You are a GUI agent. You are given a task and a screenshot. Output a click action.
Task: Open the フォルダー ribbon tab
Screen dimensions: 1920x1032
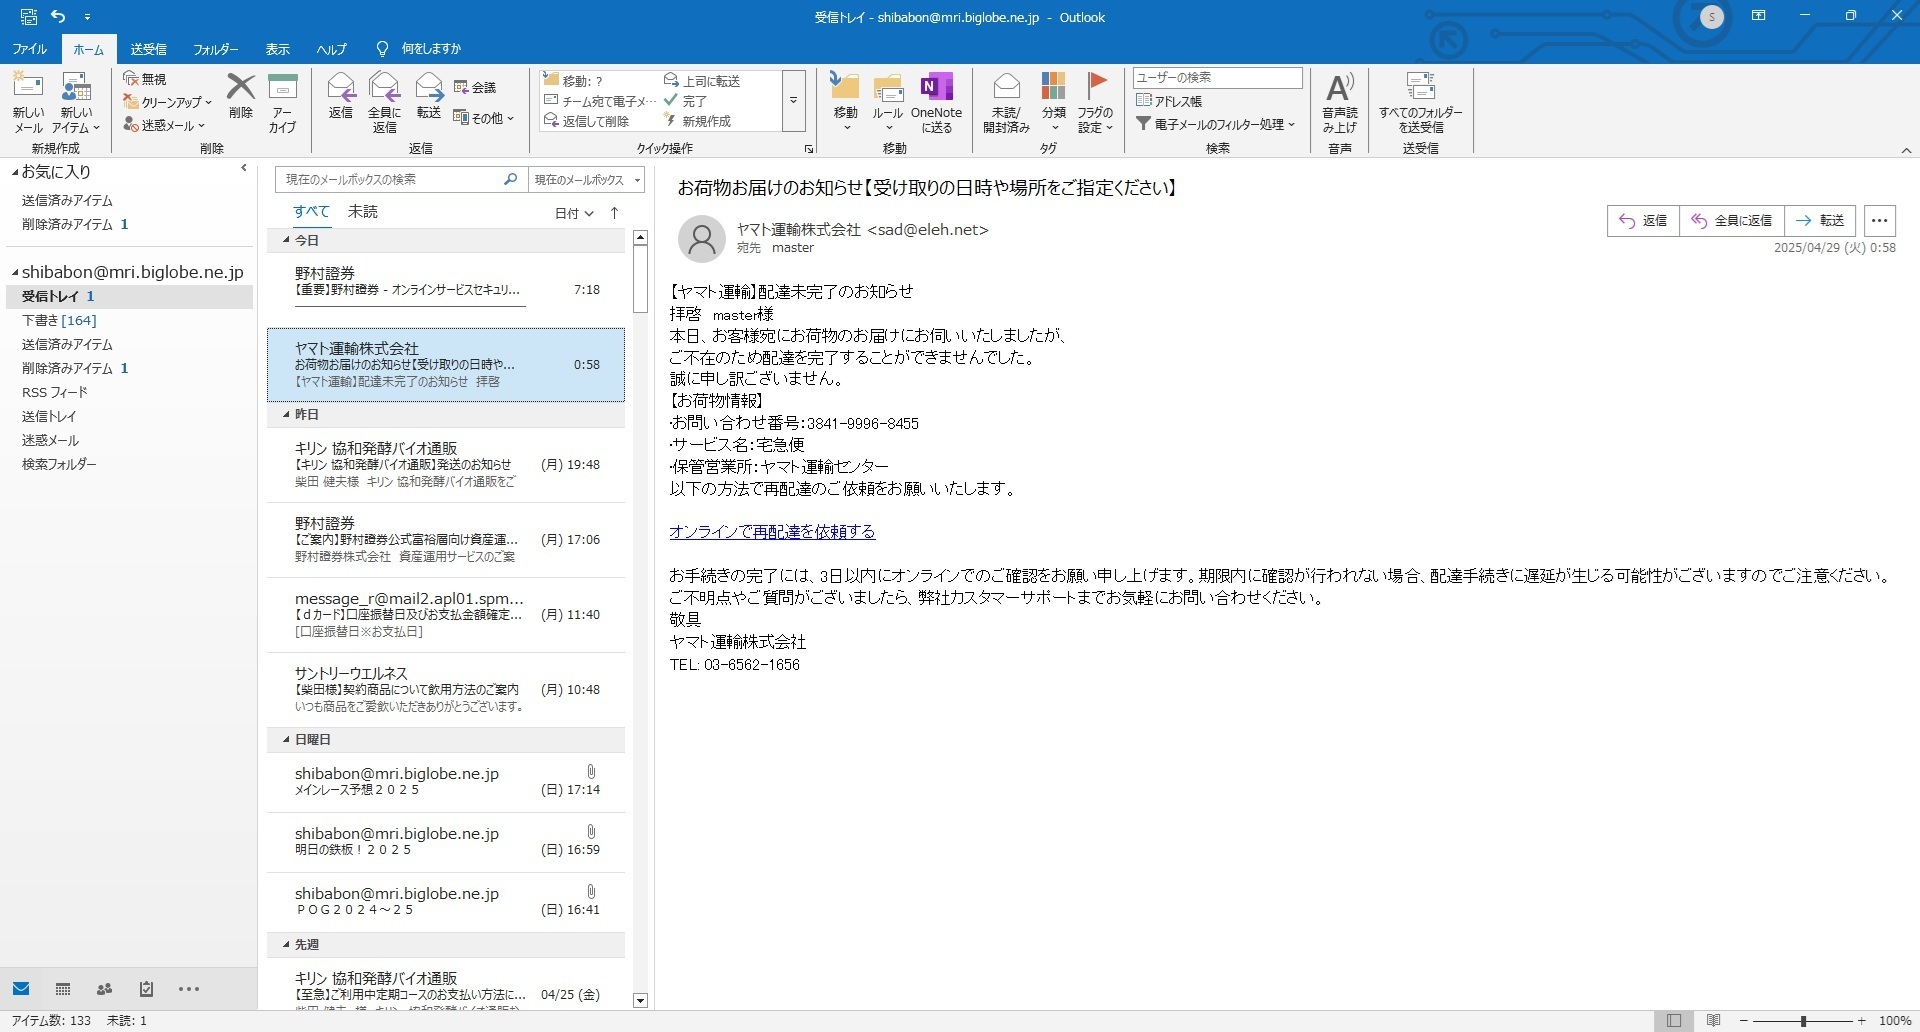coord(215,49)
